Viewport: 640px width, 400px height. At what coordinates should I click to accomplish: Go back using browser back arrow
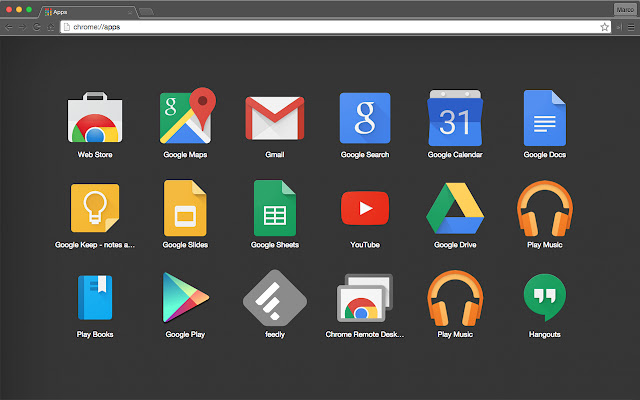[9, 27]
